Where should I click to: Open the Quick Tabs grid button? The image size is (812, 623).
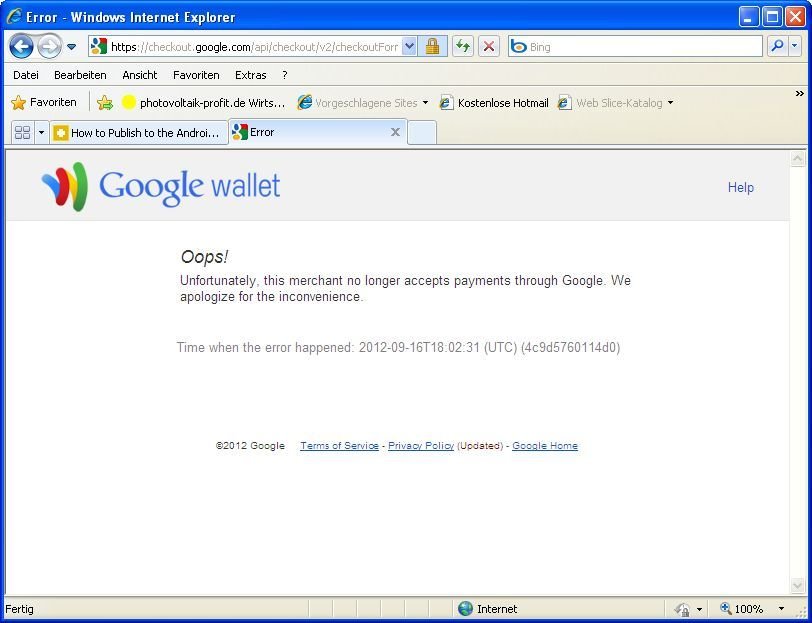(x=22, y=133)
